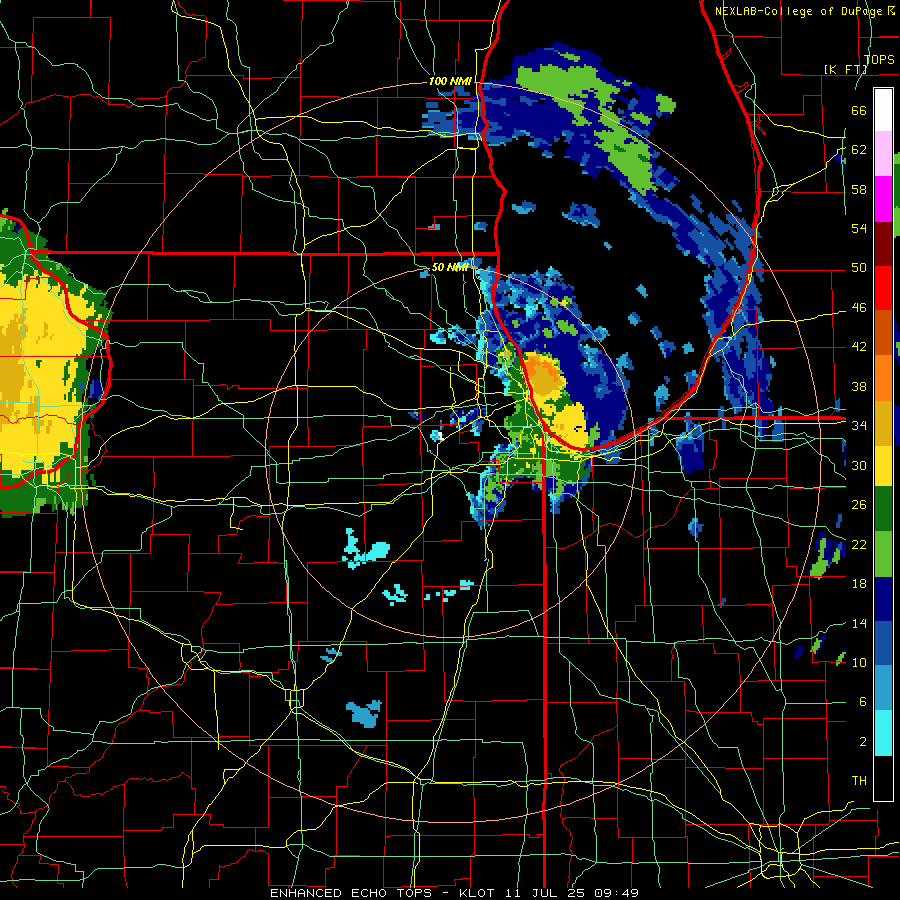Image resolution: width=900 pixels, height=900 pixels.
Task: Click the legend value 10
Action: pos(859,663)
